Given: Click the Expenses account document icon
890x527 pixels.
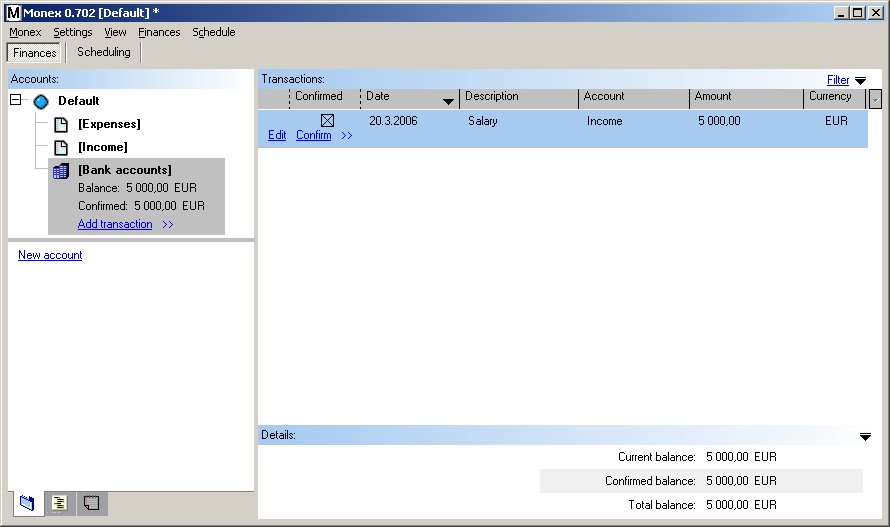Looking at the screenshot, I should coord(61,124).
